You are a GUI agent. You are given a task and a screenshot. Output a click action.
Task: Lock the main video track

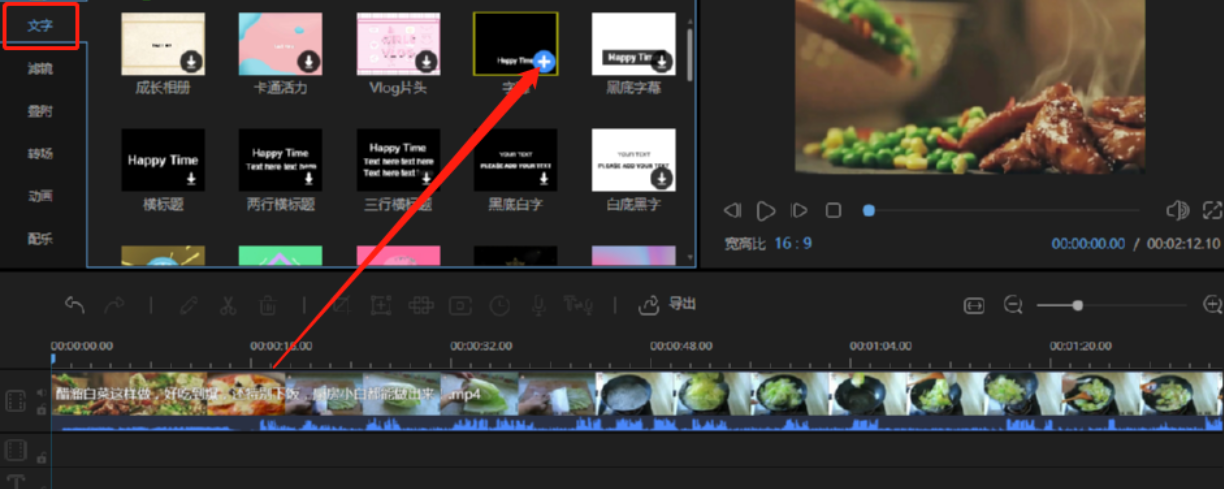[41, 410]
